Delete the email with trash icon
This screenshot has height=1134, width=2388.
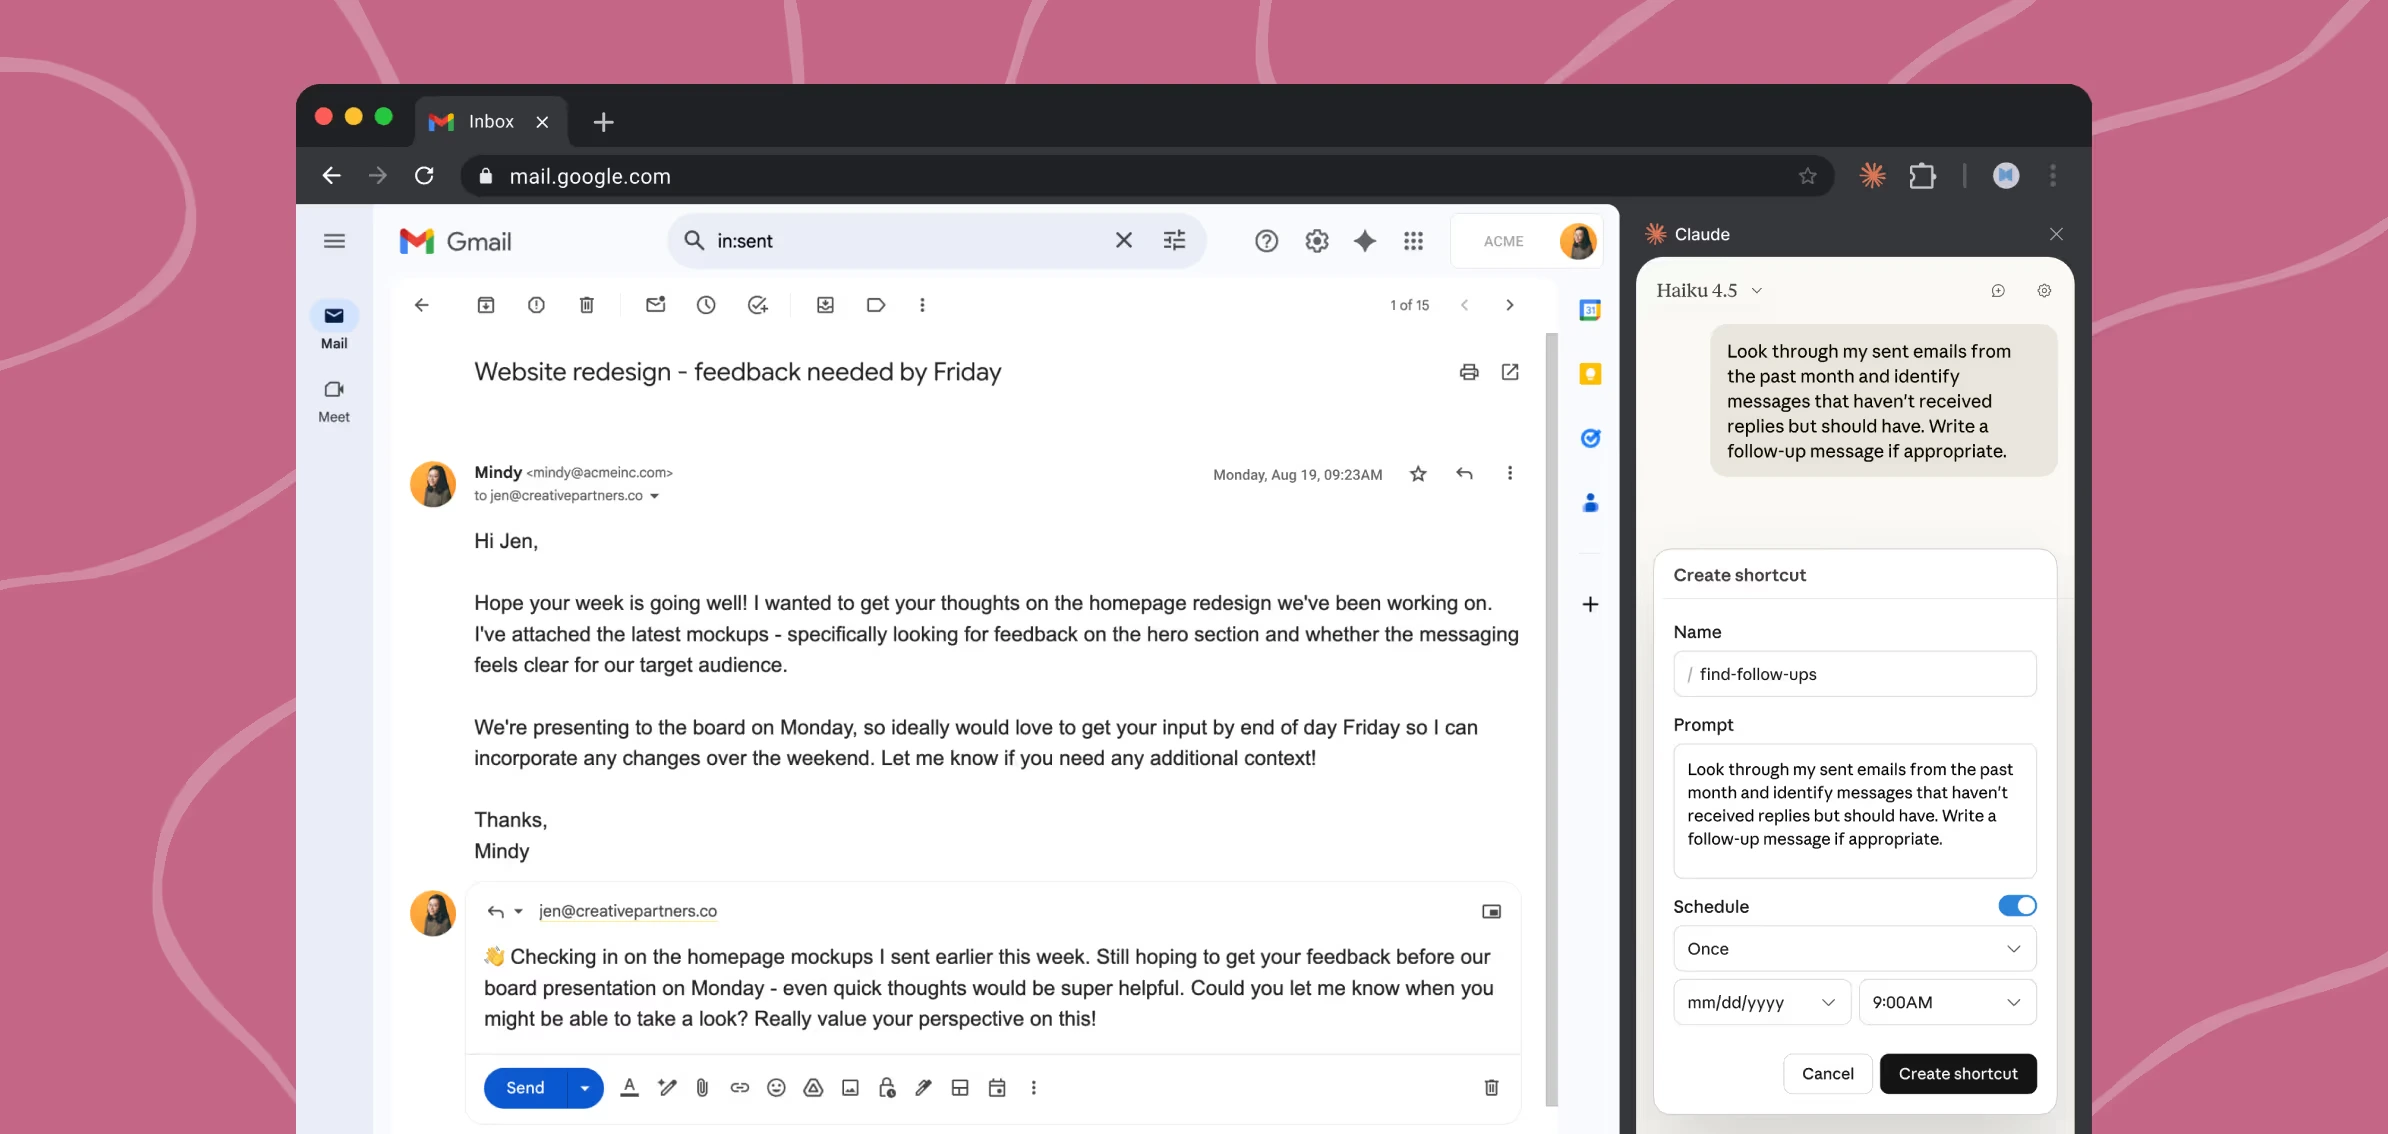pyautogui.click(x=587, y=305)
